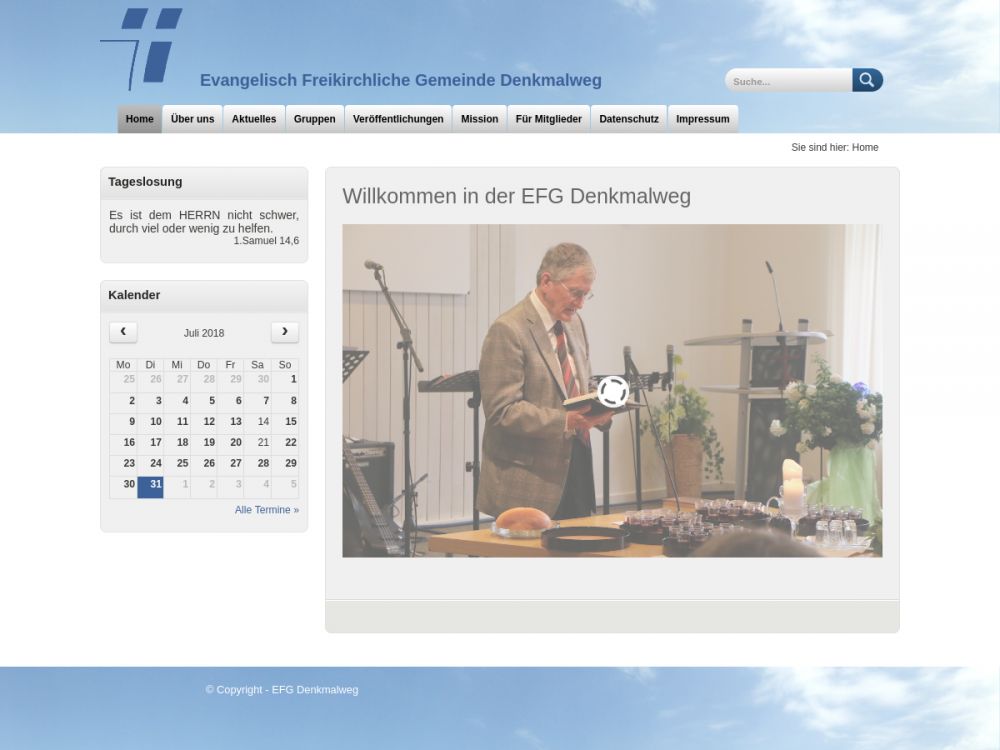Click the site title Evangelisch Freikirchliche Gemeinde
Viewport: 1000px width, 750px height.
point(400,80)
